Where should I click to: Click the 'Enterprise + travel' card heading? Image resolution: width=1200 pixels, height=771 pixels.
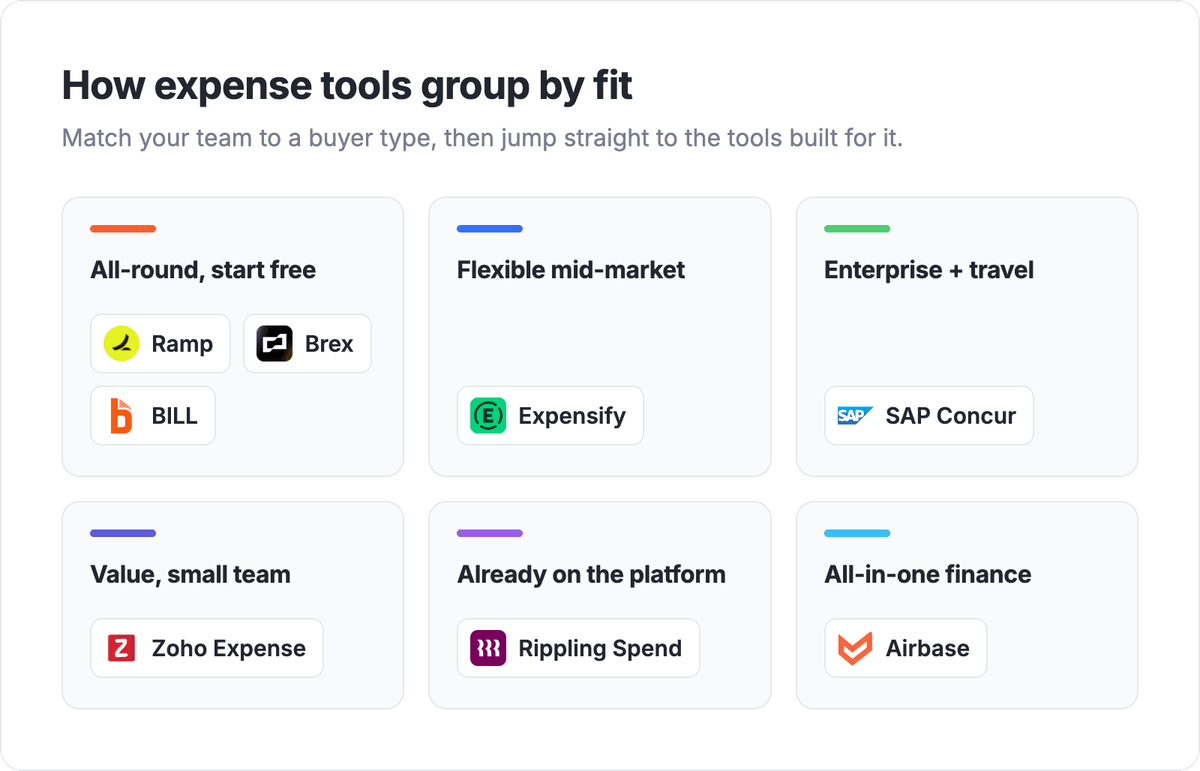pos(929,270)
